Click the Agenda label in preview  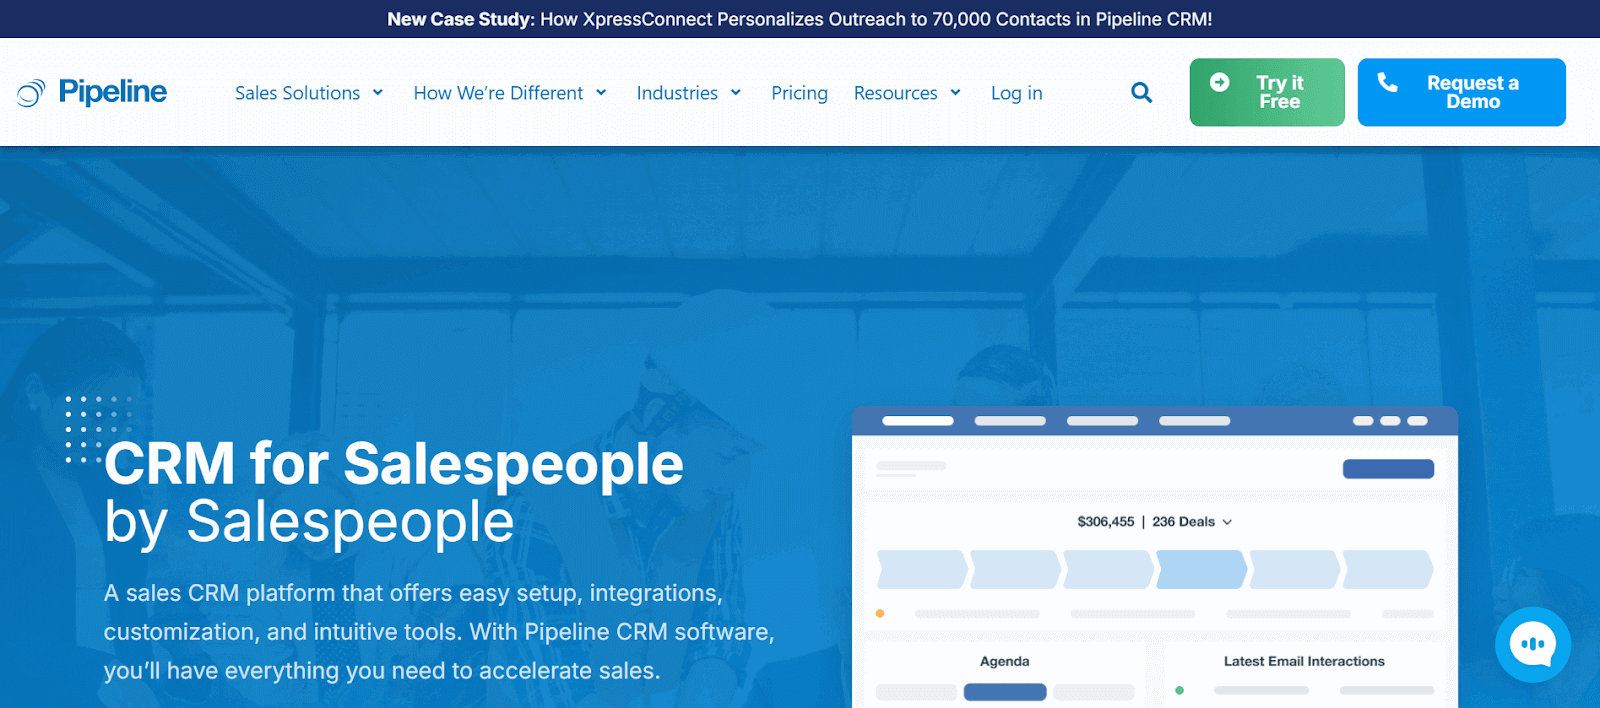pyautogui.click(x=1004, y=661)
